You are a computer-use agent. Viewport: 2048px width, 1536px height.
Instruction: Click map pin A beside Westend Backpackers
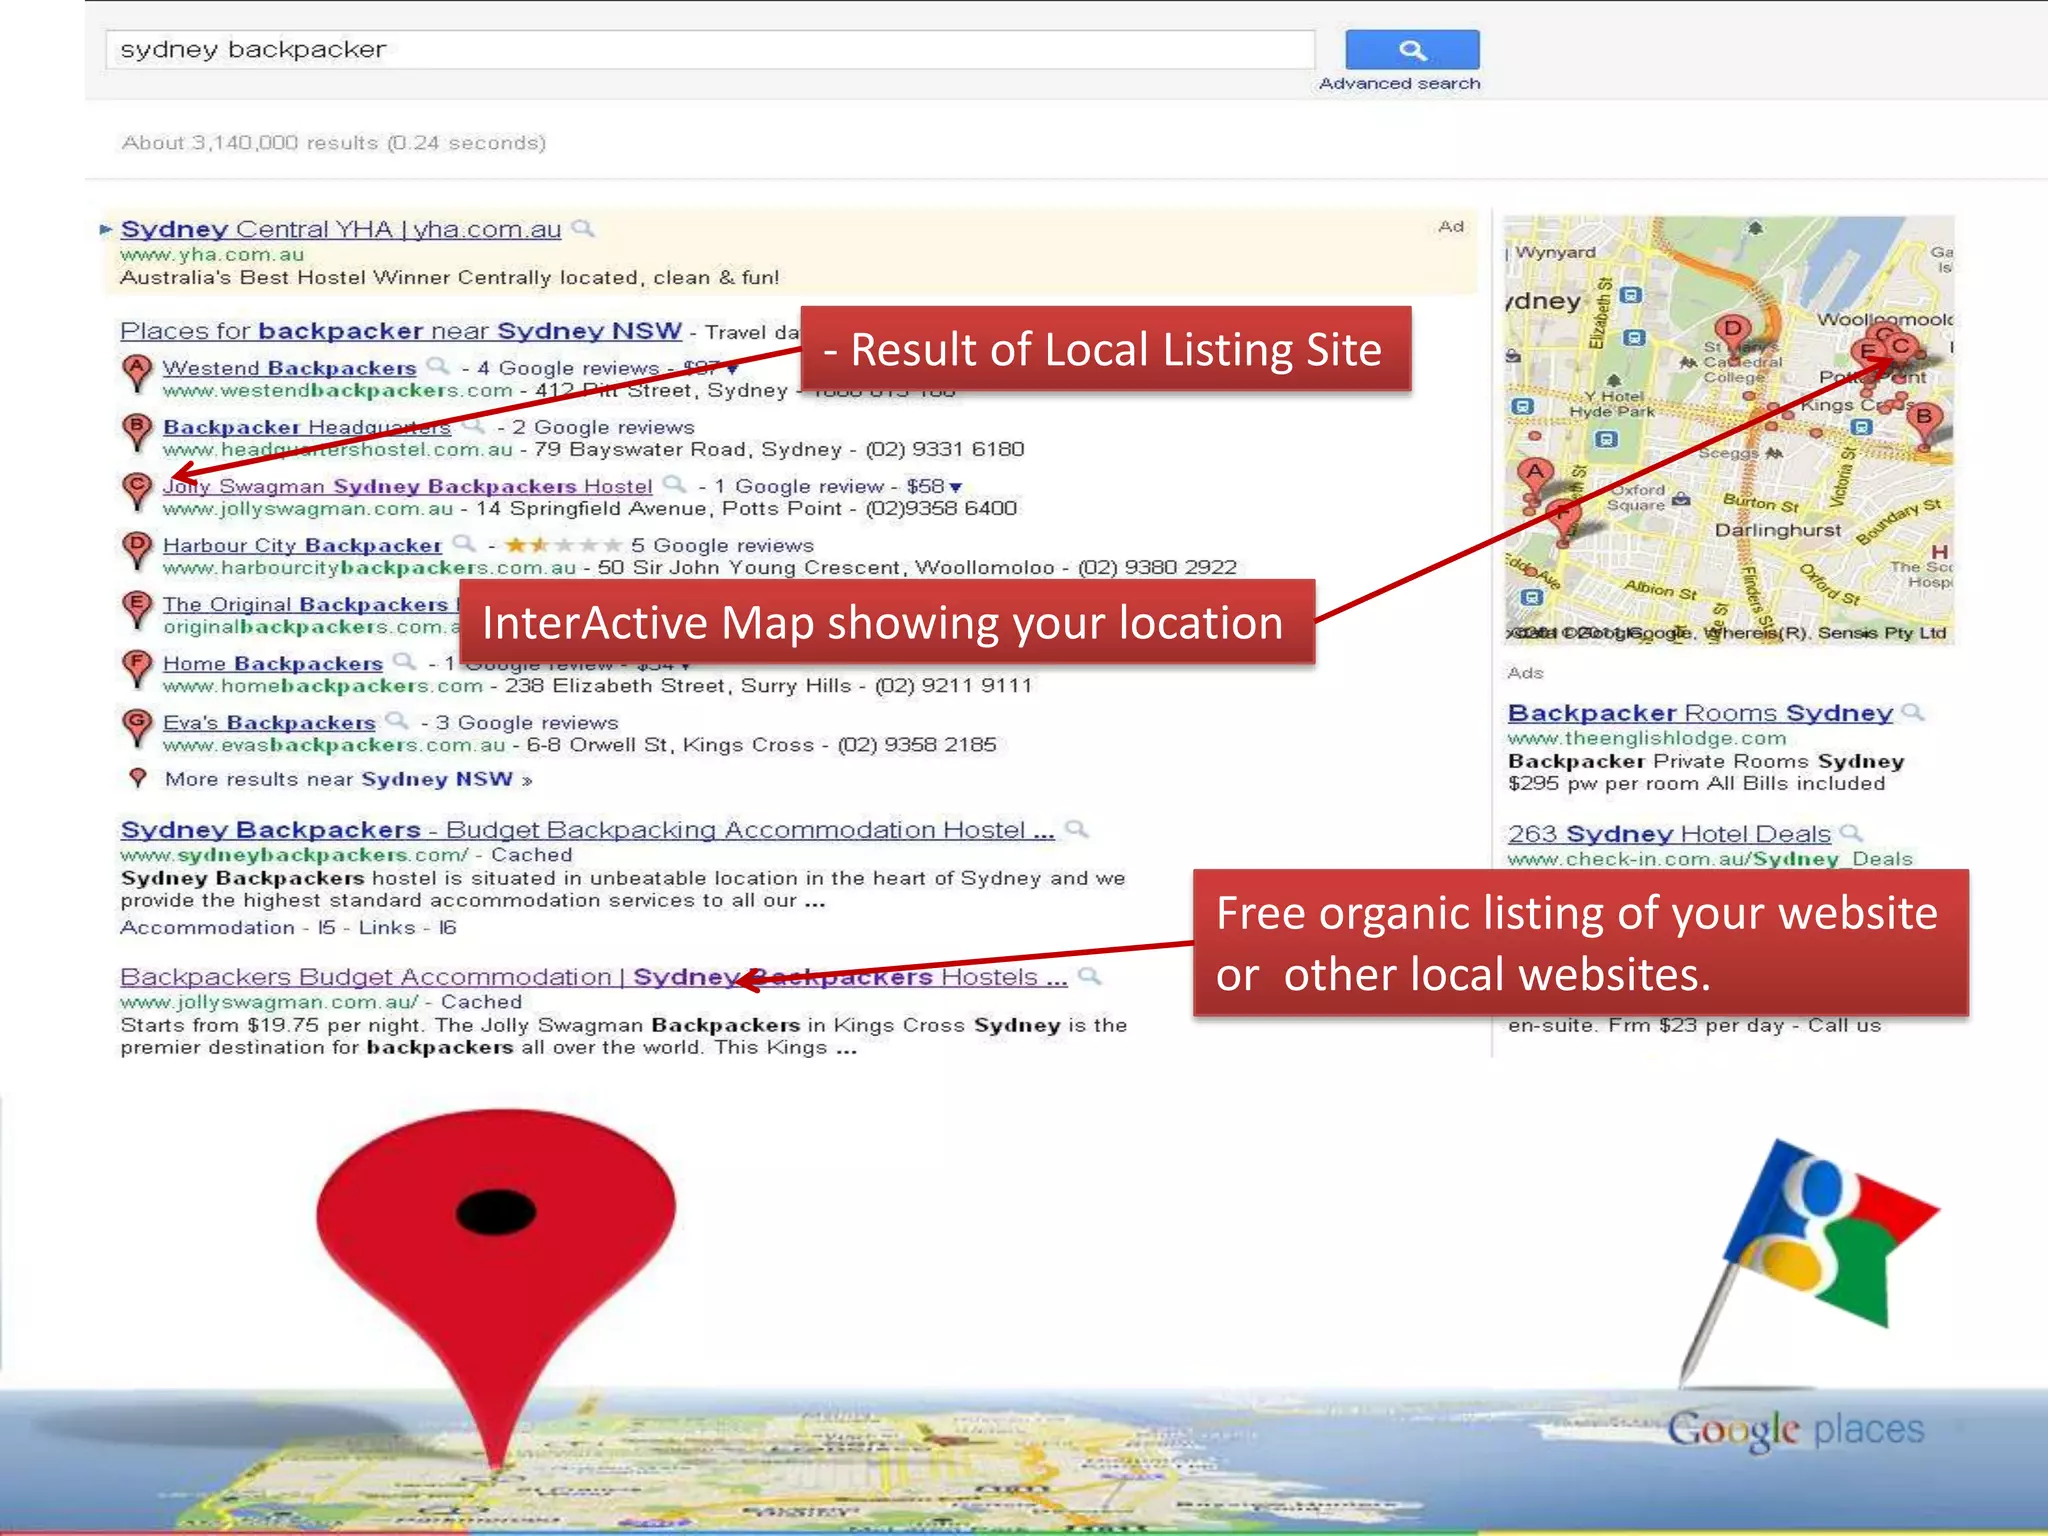coord(137,373)
